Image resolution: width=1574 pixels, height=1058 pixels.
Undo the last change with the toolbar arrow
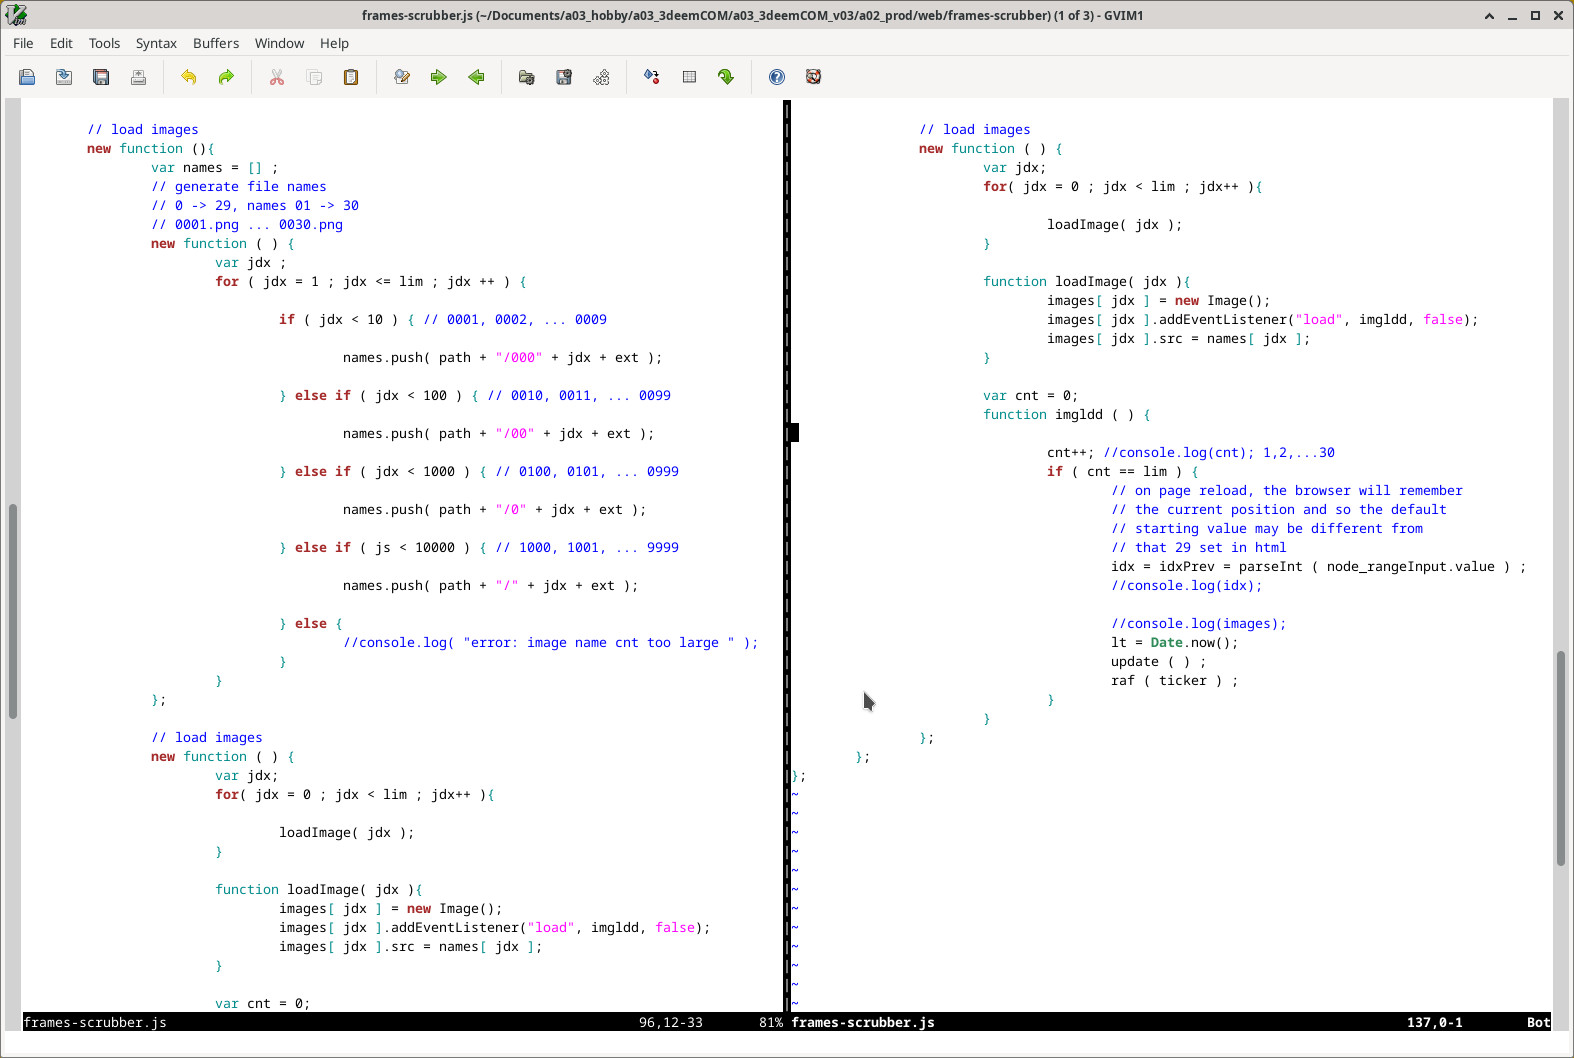[x=188, y=77]
